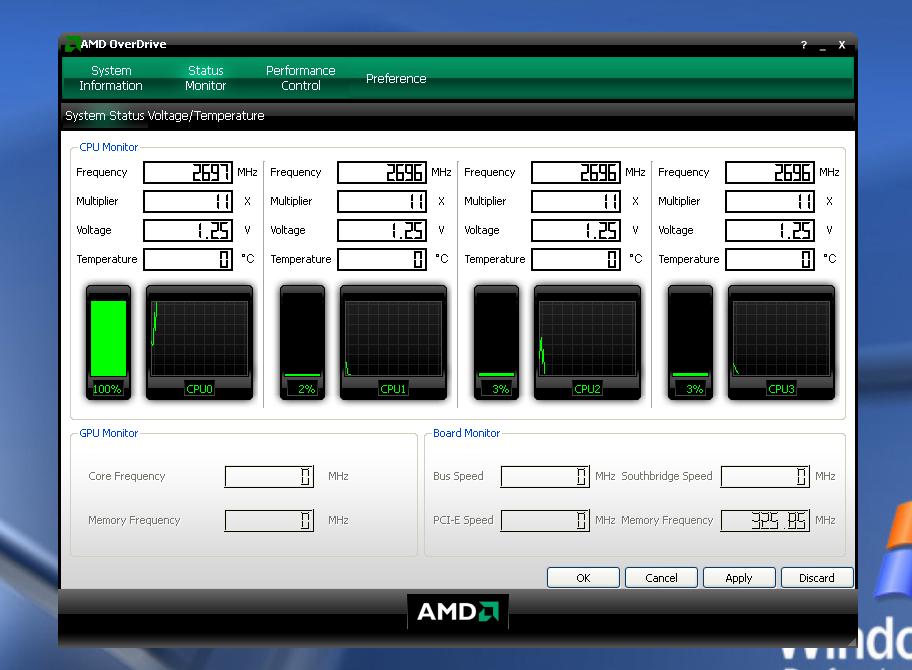Click the CPU Monitor group label
The height and width of the screenshot is (670, 912).
point(109,147)
